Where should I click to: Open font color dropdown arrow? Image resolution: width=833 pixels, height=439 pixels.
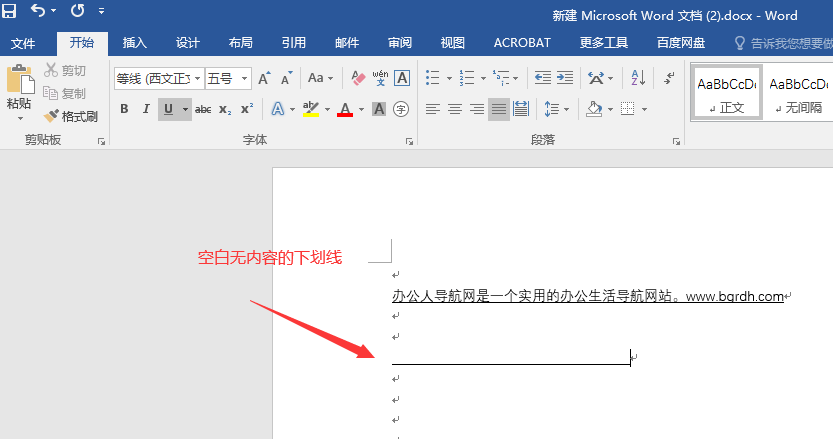[361, 109]
